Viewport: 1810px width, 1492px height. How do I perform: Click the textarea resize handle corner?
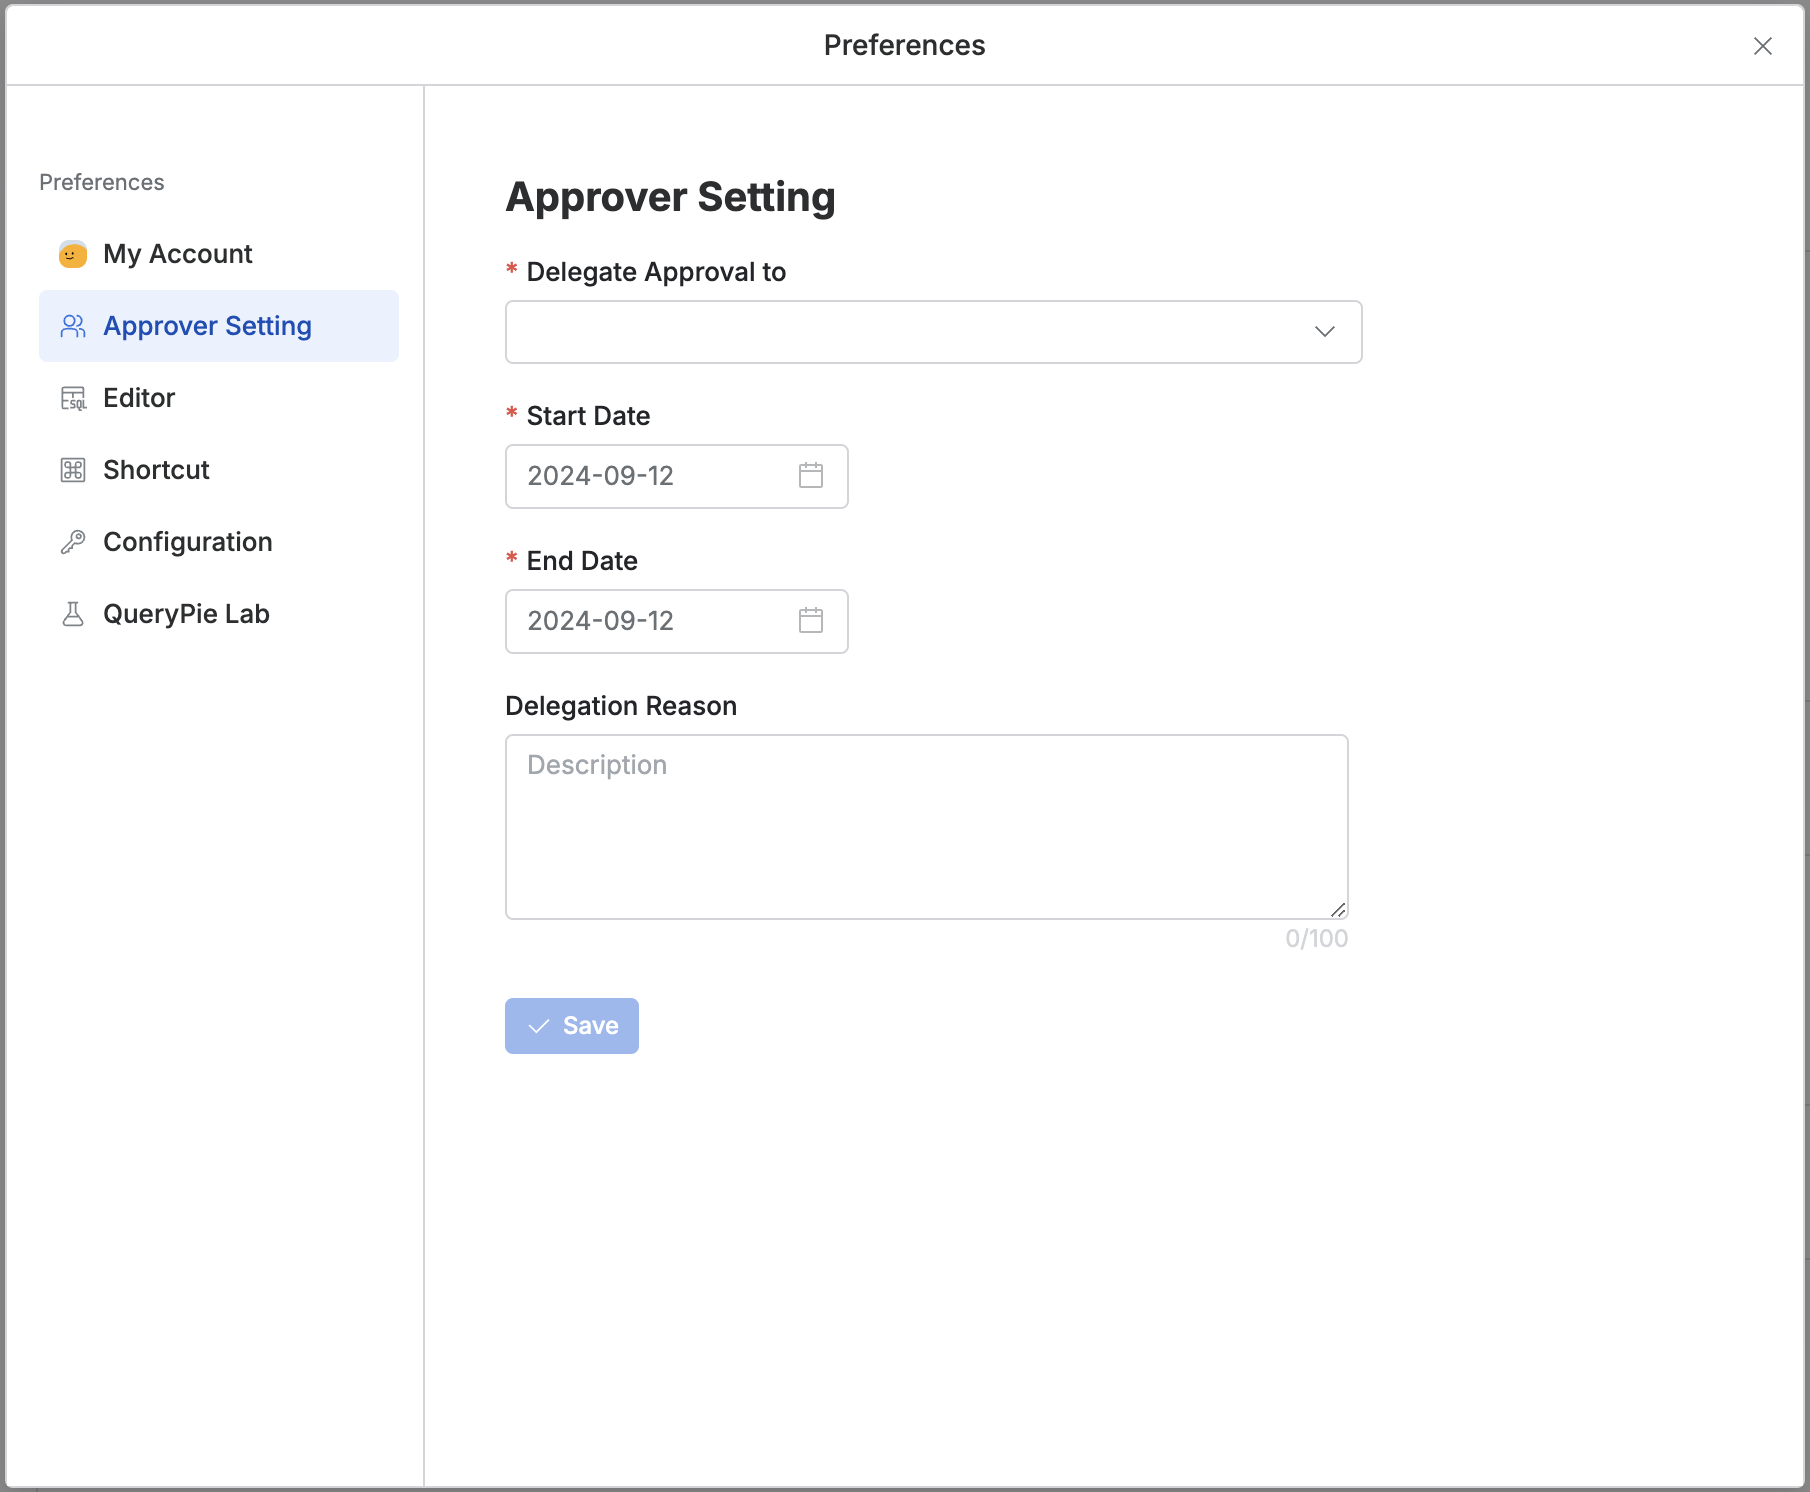tap(1338, 909)
